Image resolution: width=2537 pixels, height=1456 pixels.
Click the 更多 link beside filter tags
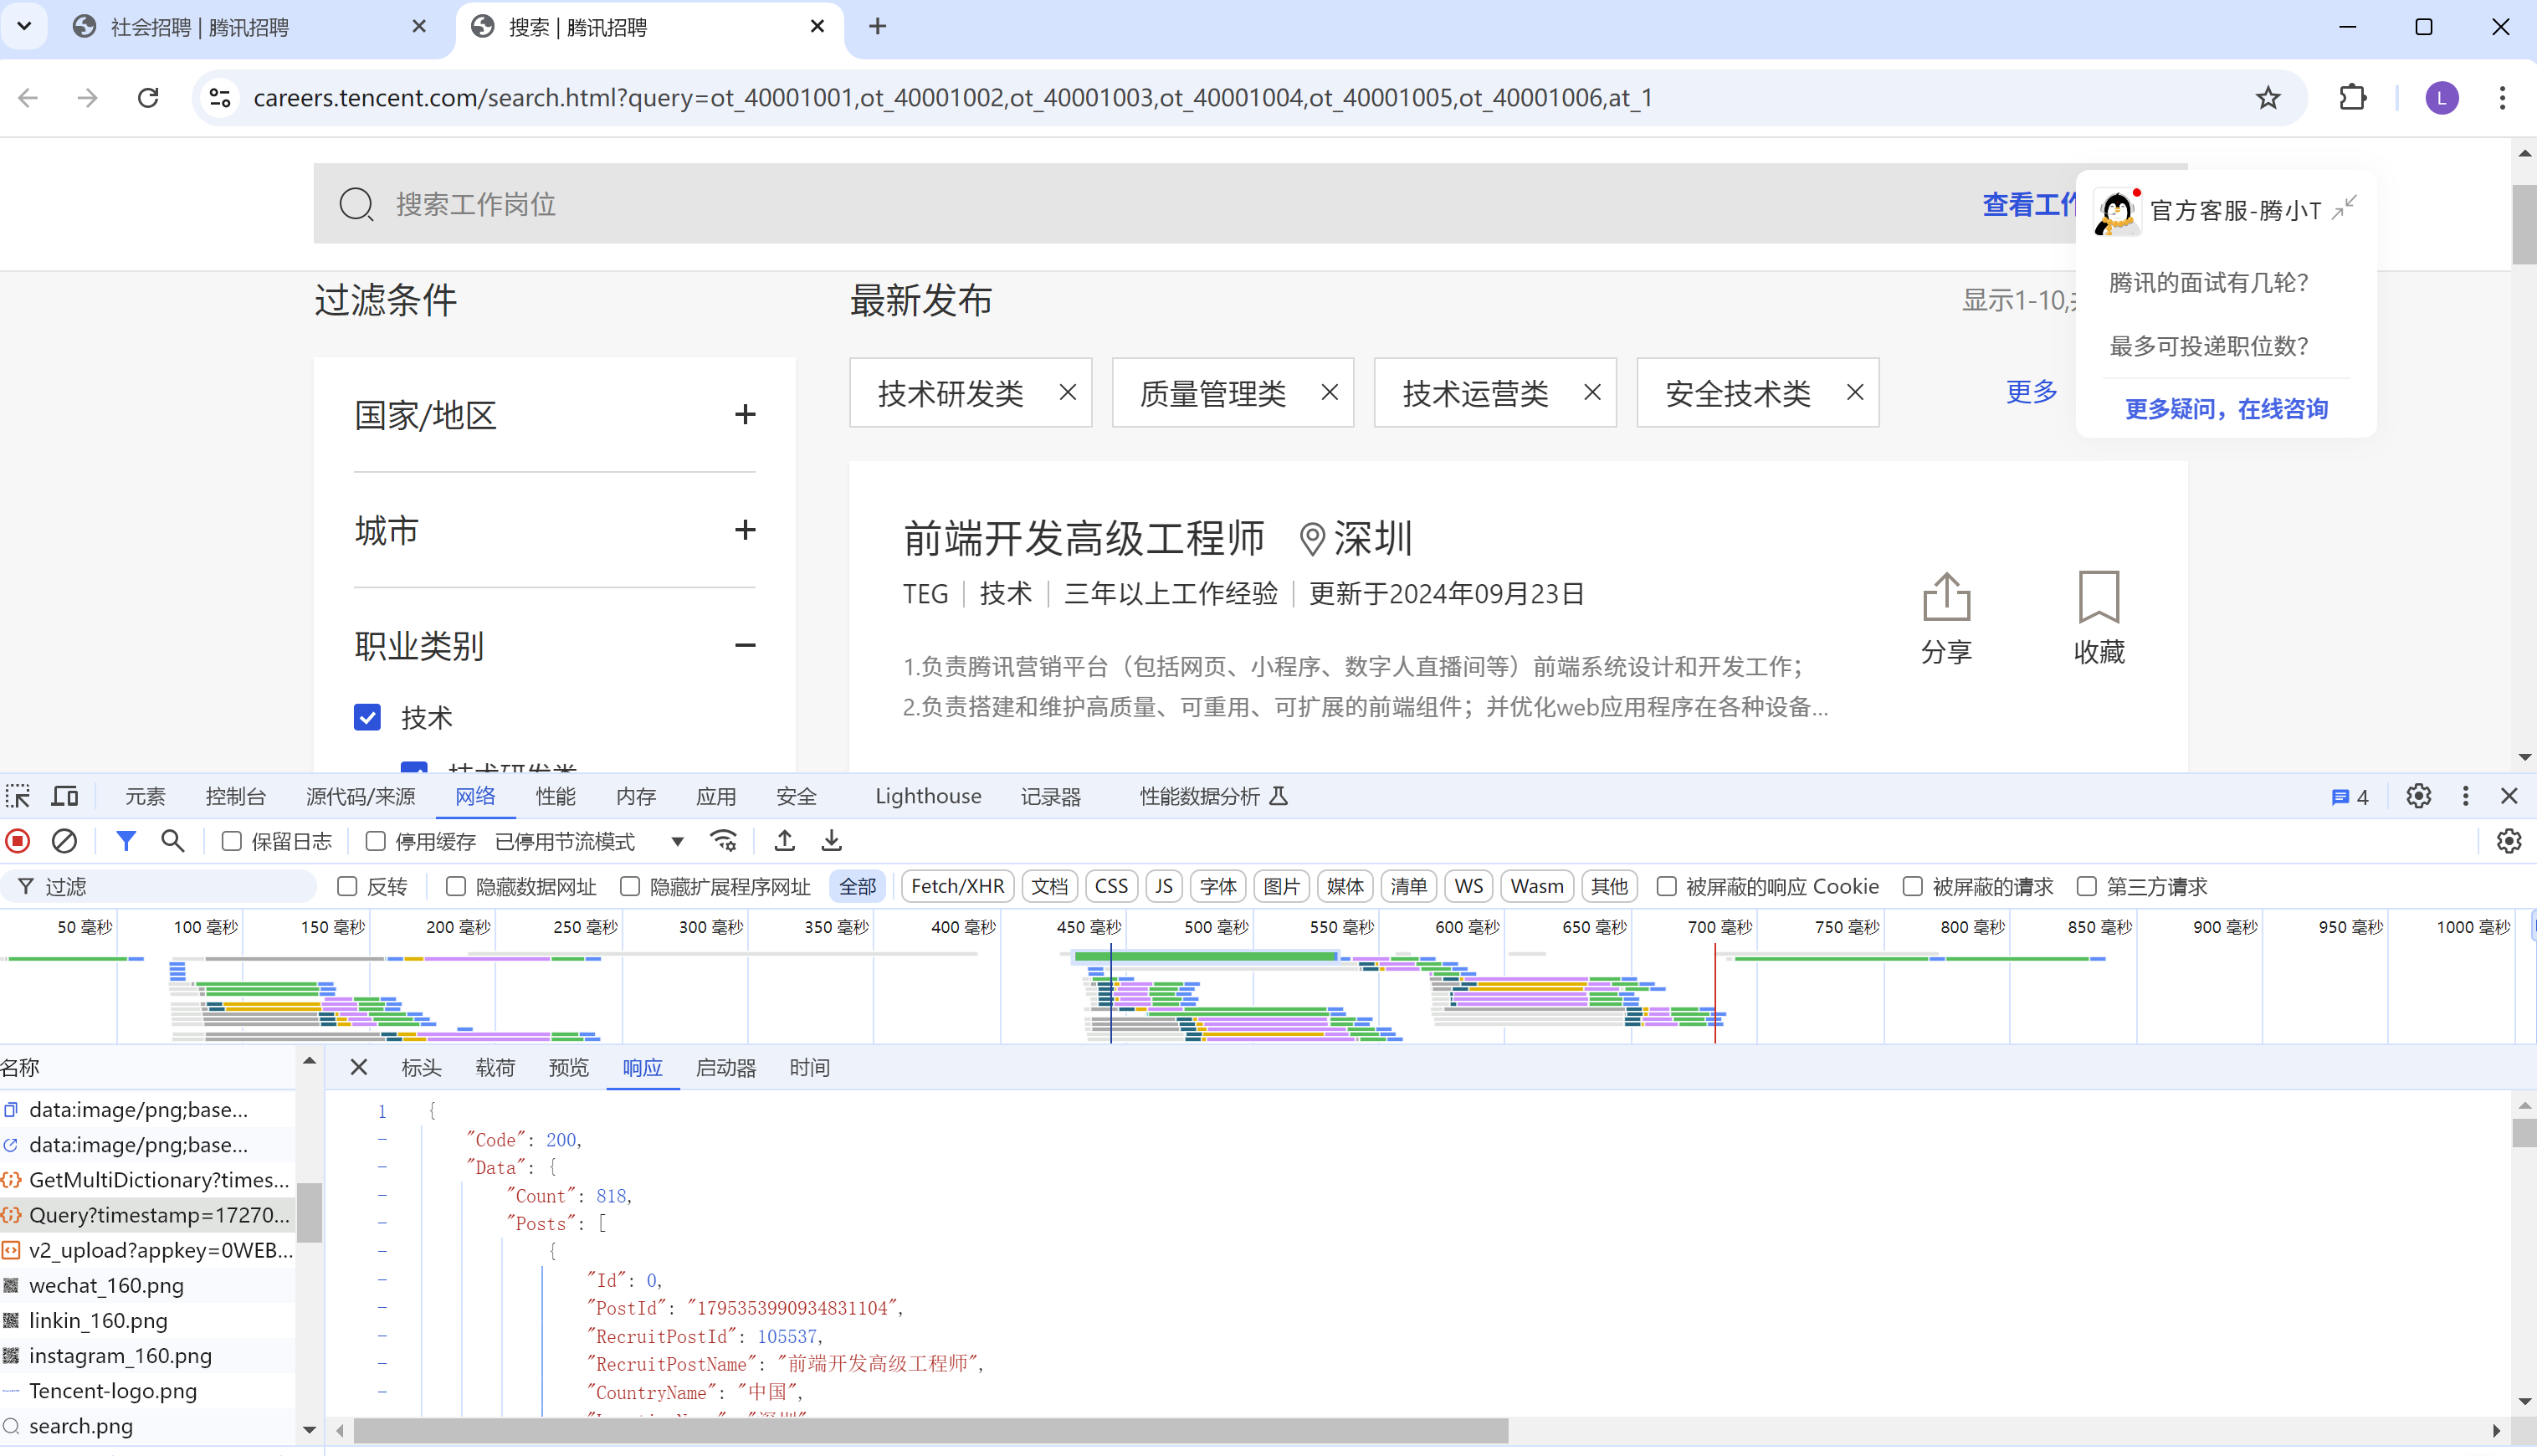coord(2031,391)
